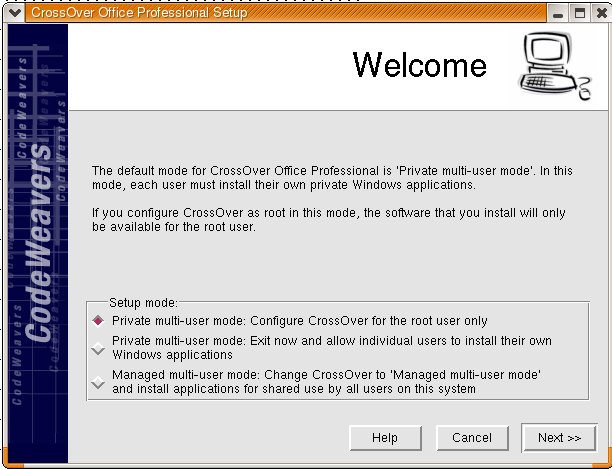
Task: Open the window menu arrow in title bar
Action: [x=12, y=13]
